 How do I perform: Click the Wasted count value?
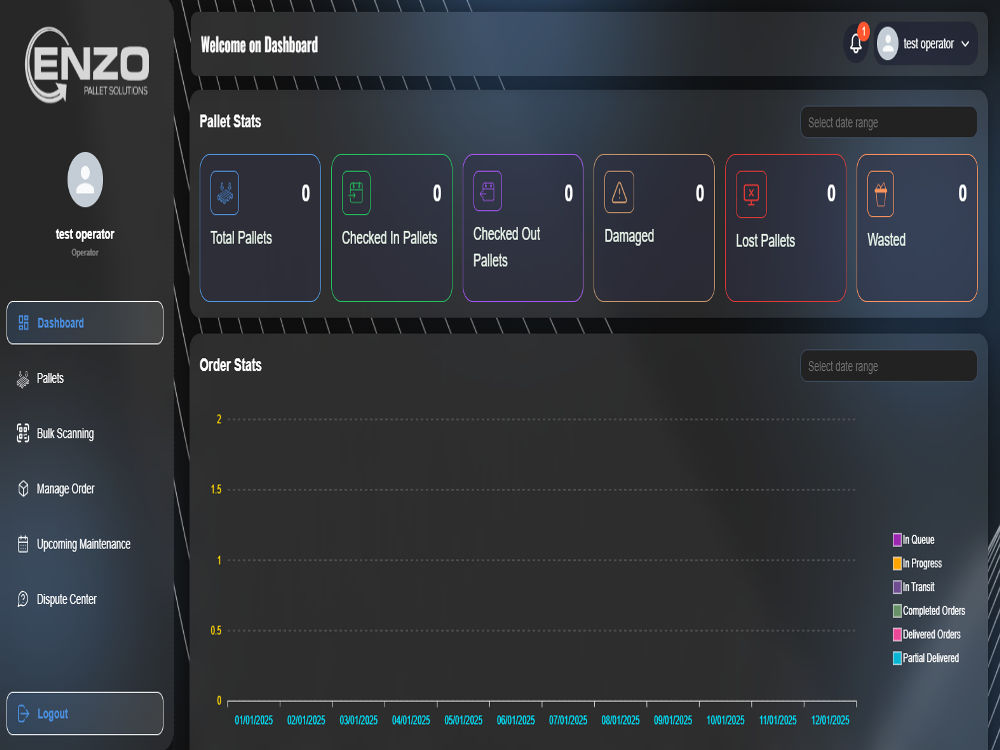click(963, 193)
